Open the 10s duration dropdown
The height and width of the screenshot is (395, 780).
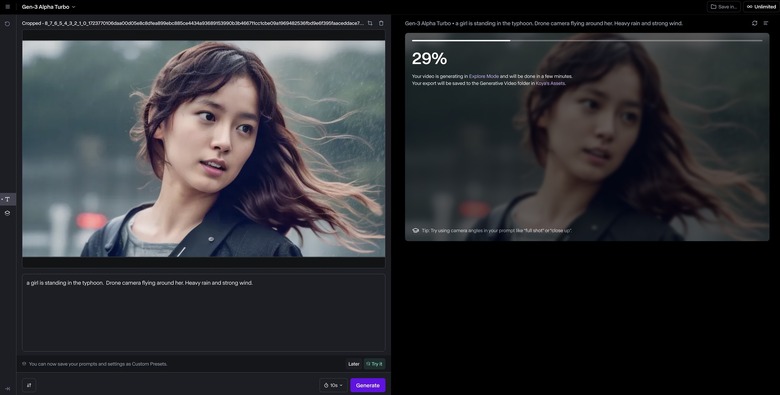333,385
